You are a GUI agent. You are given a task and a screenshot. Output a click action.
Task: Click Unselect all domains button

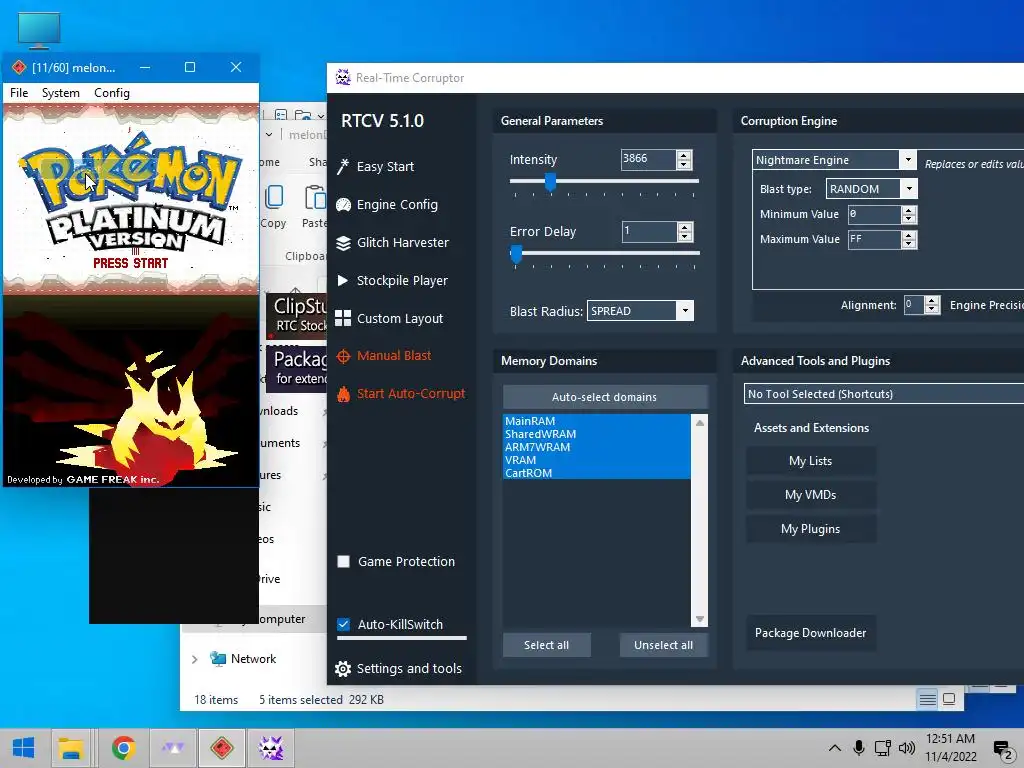coord(664,645)
